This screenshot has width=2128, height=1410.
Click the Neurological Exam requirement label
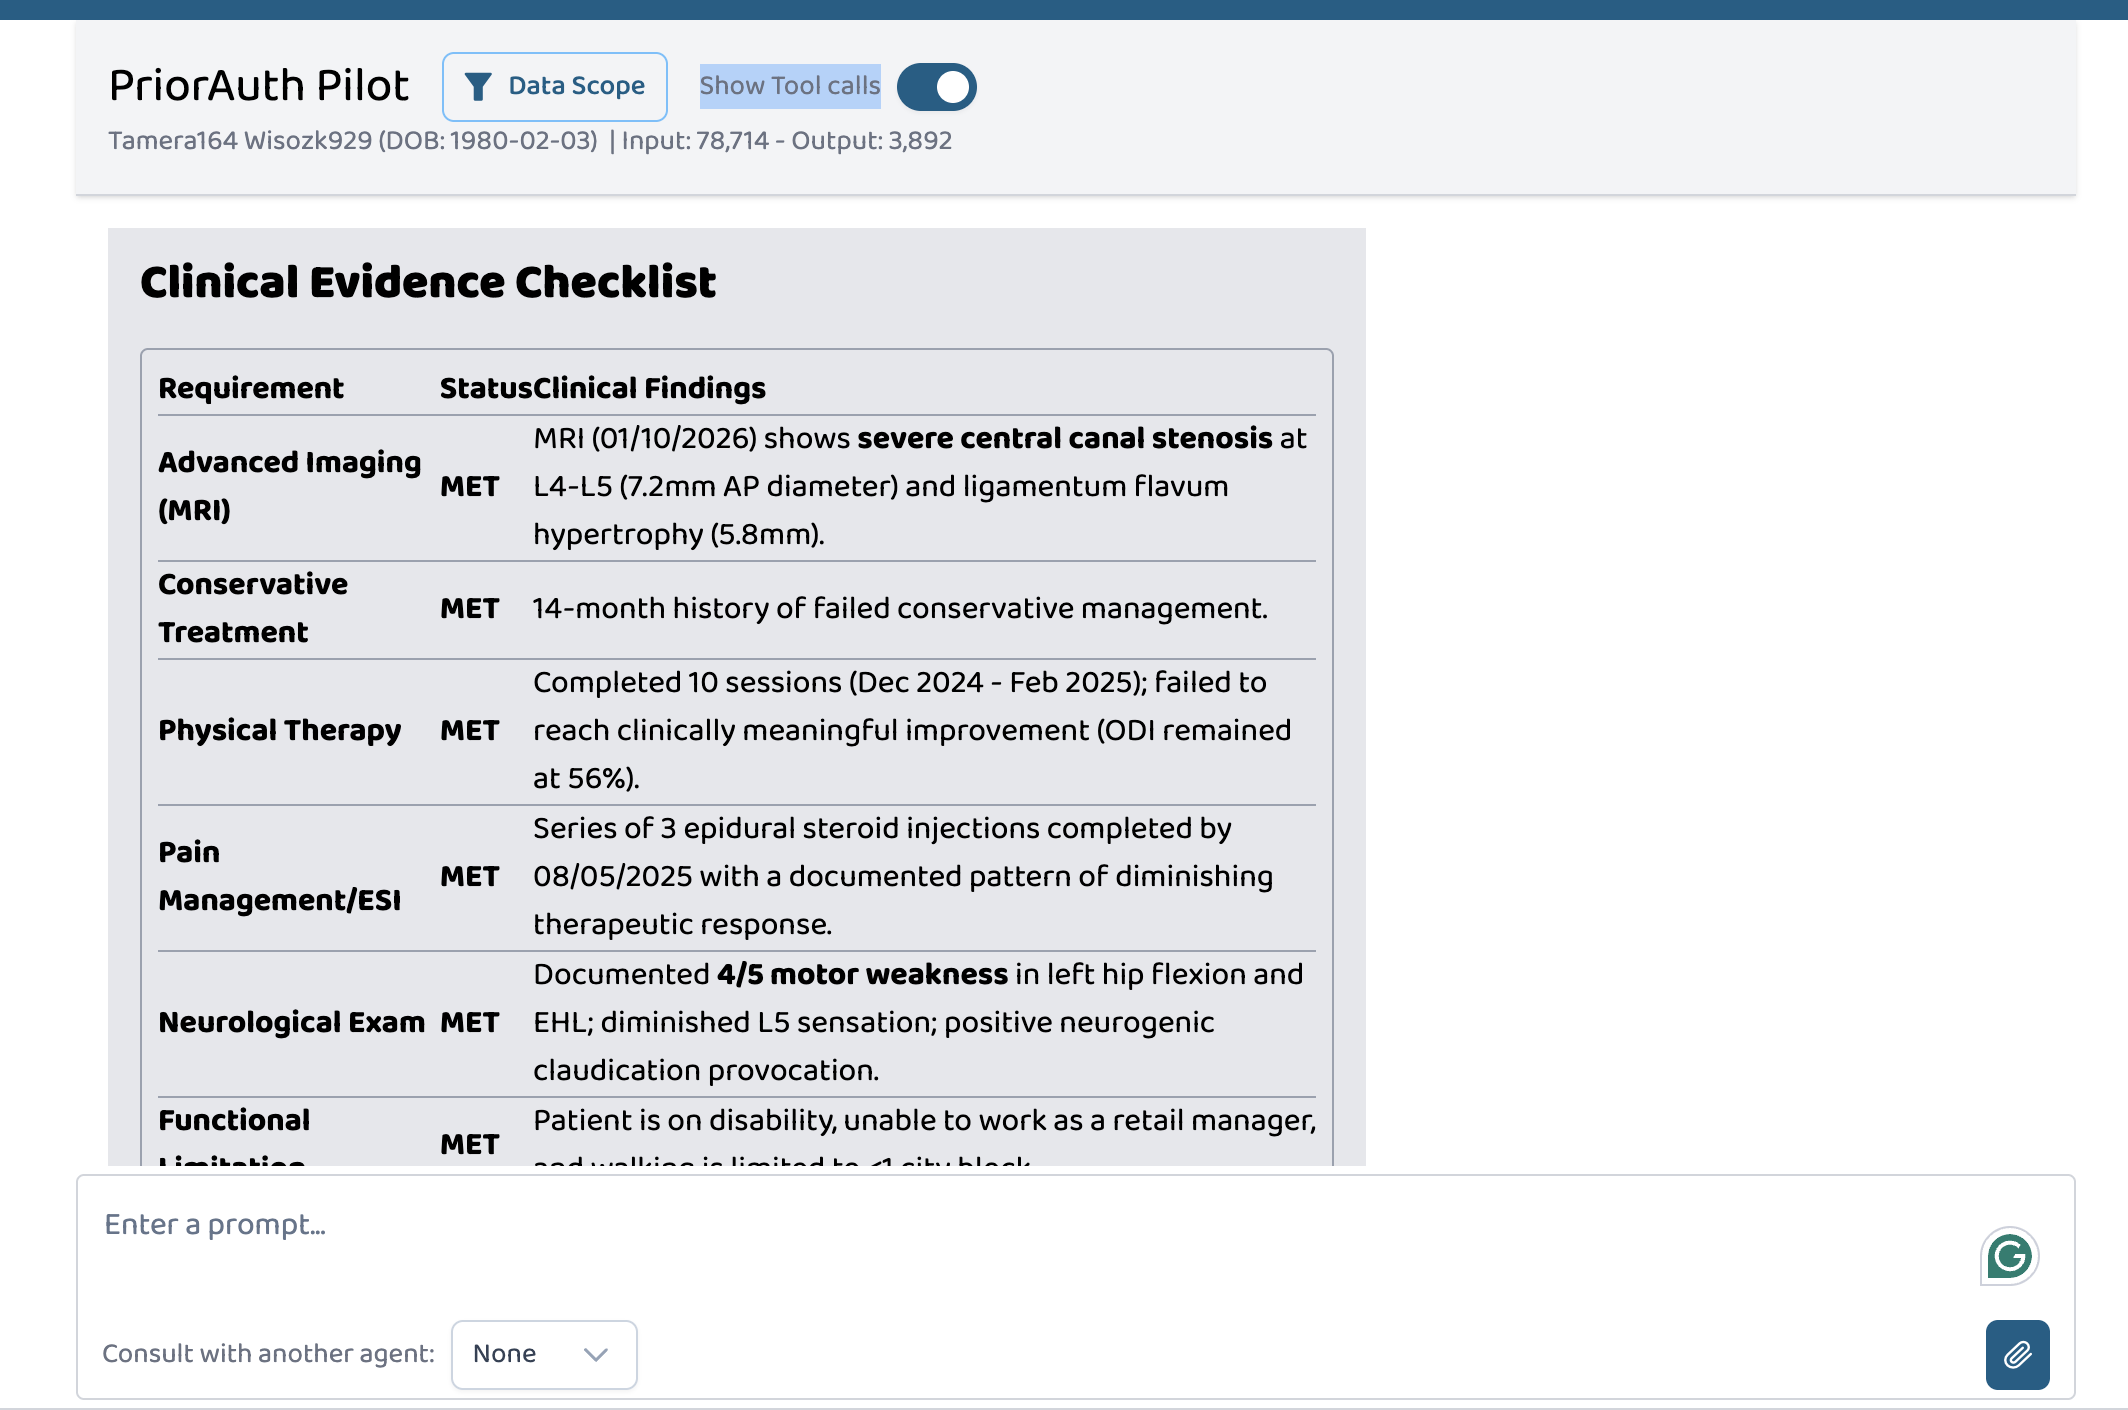coord(292,1022)
